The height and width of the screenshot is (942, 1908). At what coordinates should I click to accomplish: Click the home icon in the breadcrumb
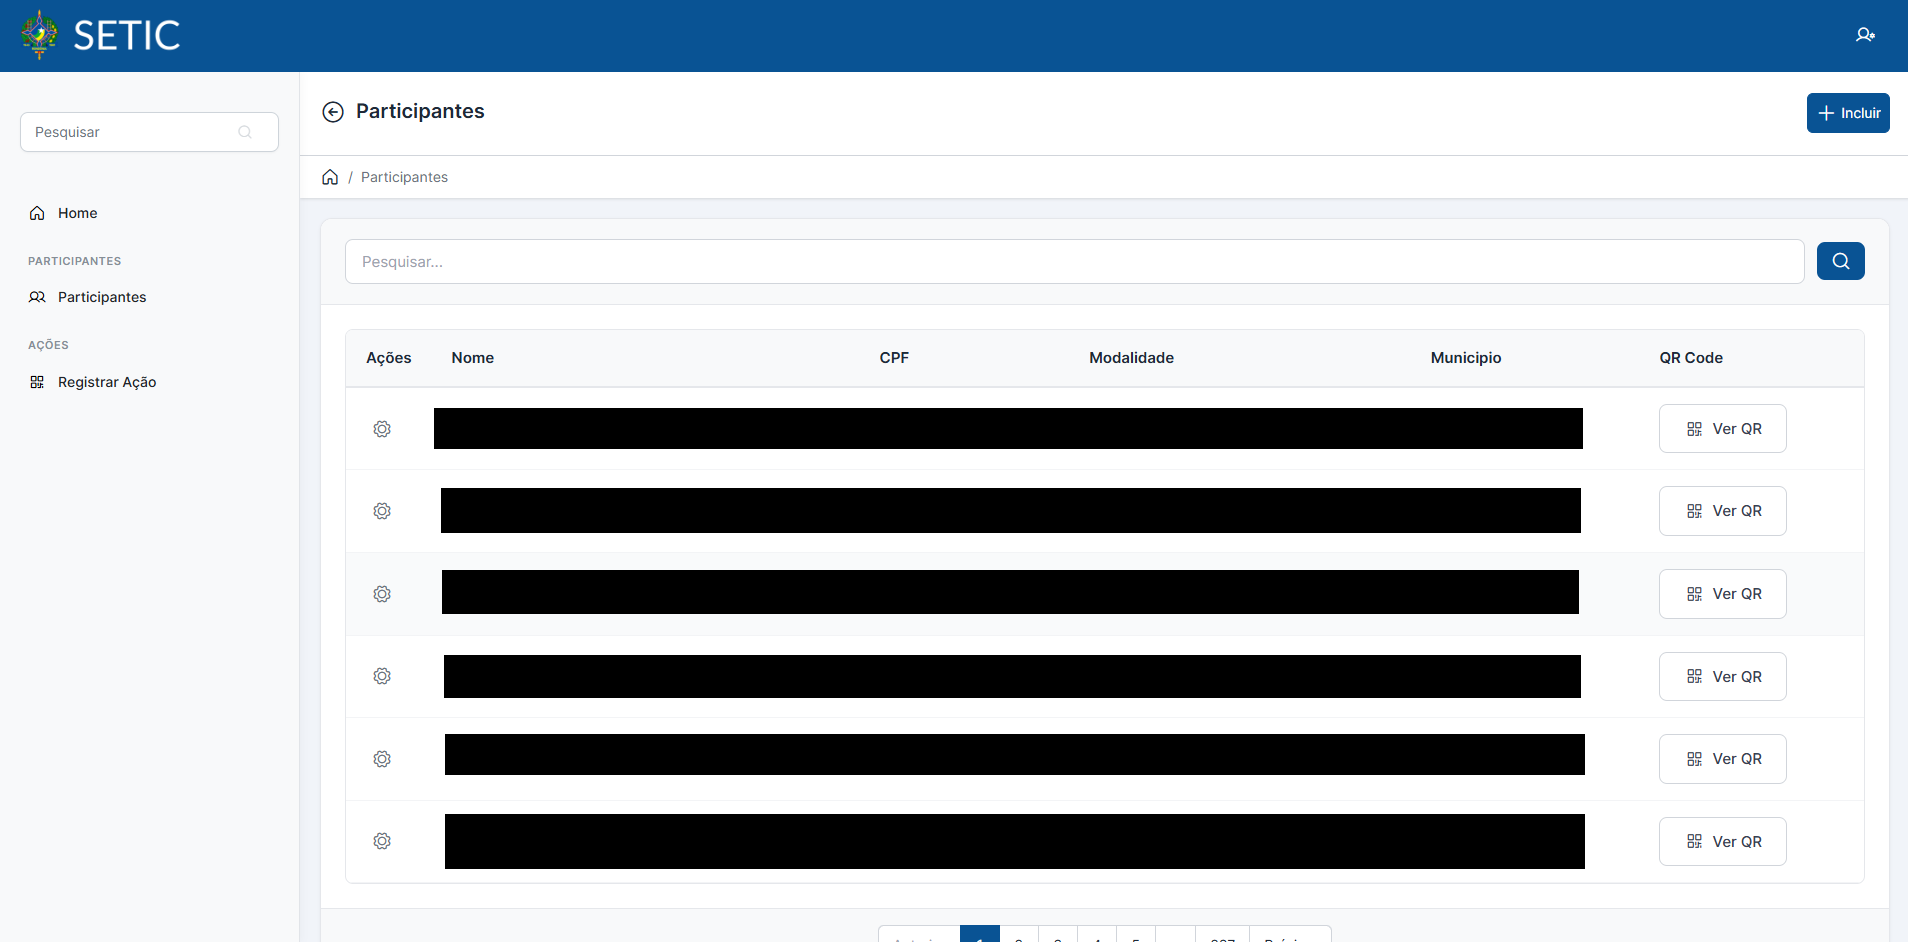(x=330, y=177)
